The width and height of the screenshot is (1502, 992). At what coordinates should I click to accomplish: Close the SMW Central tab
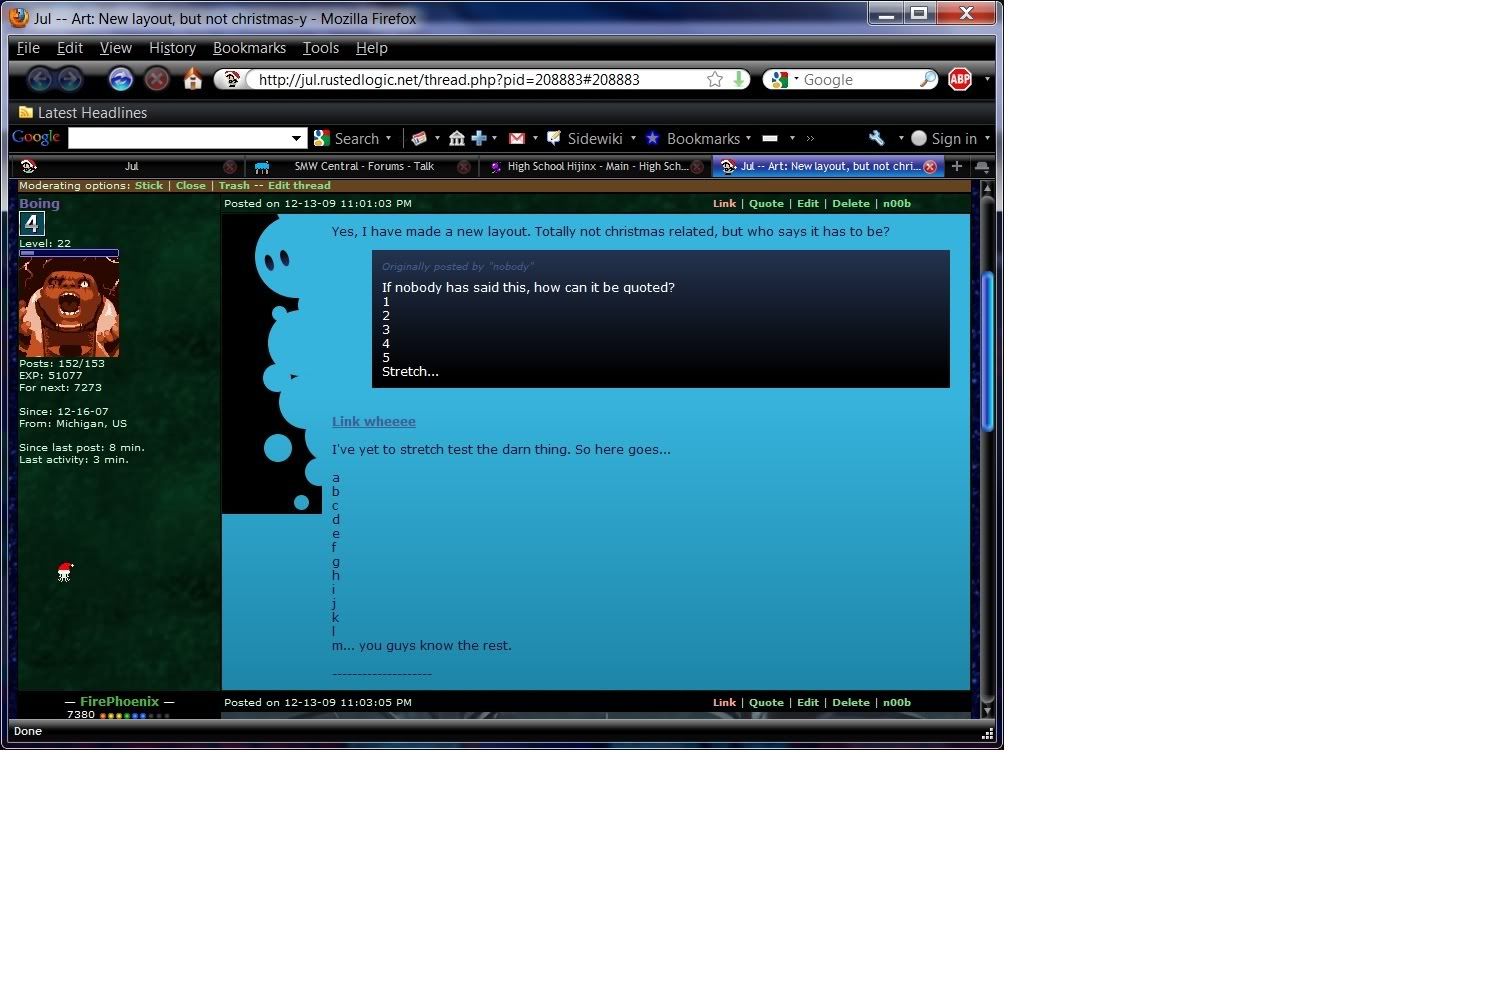point(463,167)
